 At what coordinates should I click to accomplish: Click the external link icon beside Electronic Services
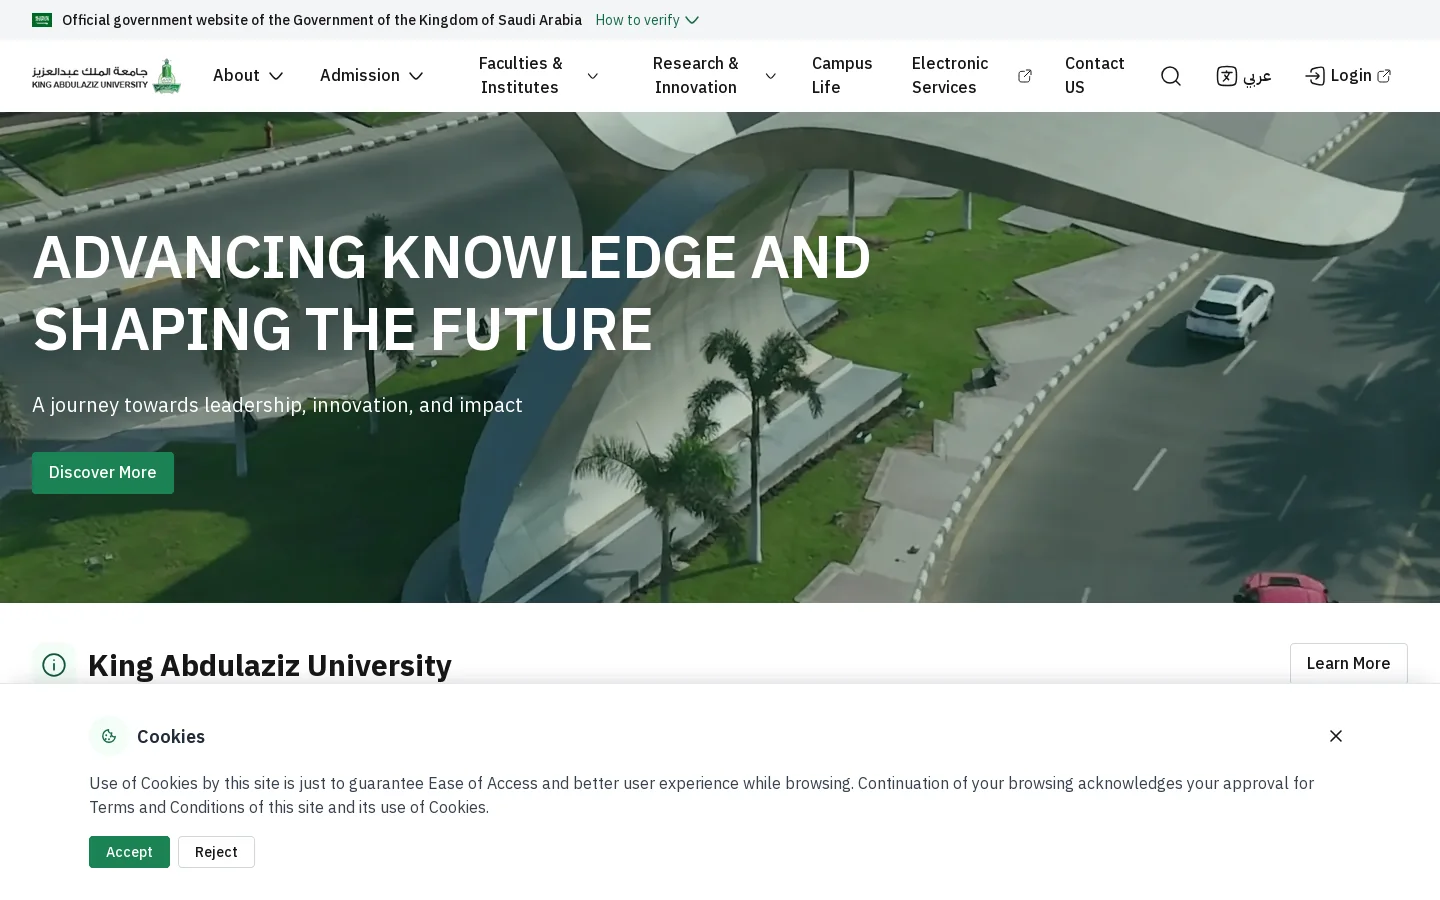(x=1025, y=76)
